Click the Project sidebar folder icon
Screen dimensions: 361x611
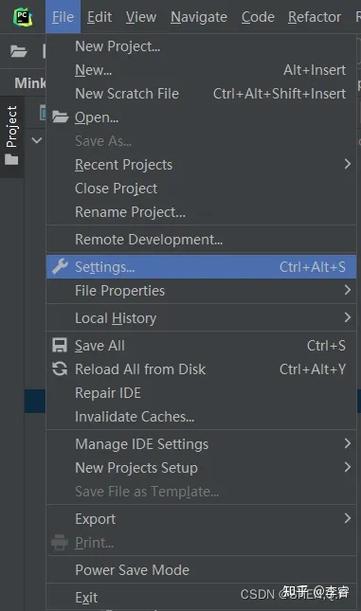point(12,159)
